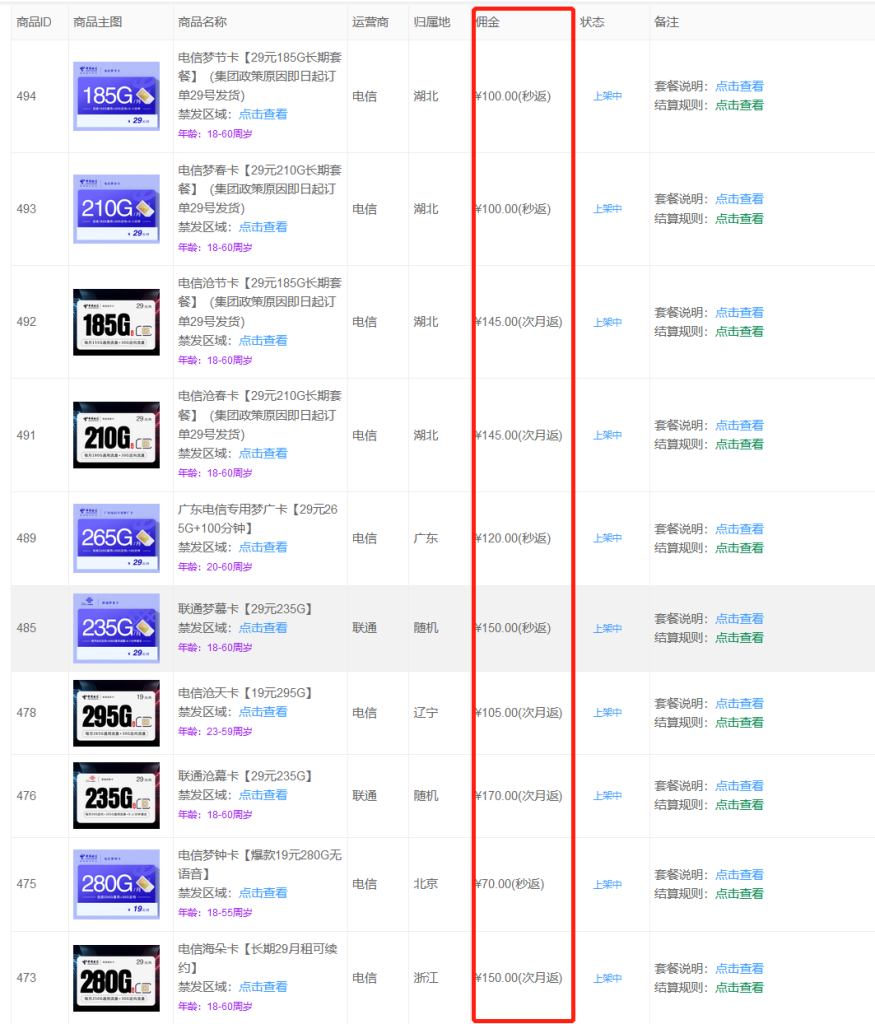View 禁发区域 link for product 491
This screenshot has height=1024, width=875.
[x=263, y=453]
